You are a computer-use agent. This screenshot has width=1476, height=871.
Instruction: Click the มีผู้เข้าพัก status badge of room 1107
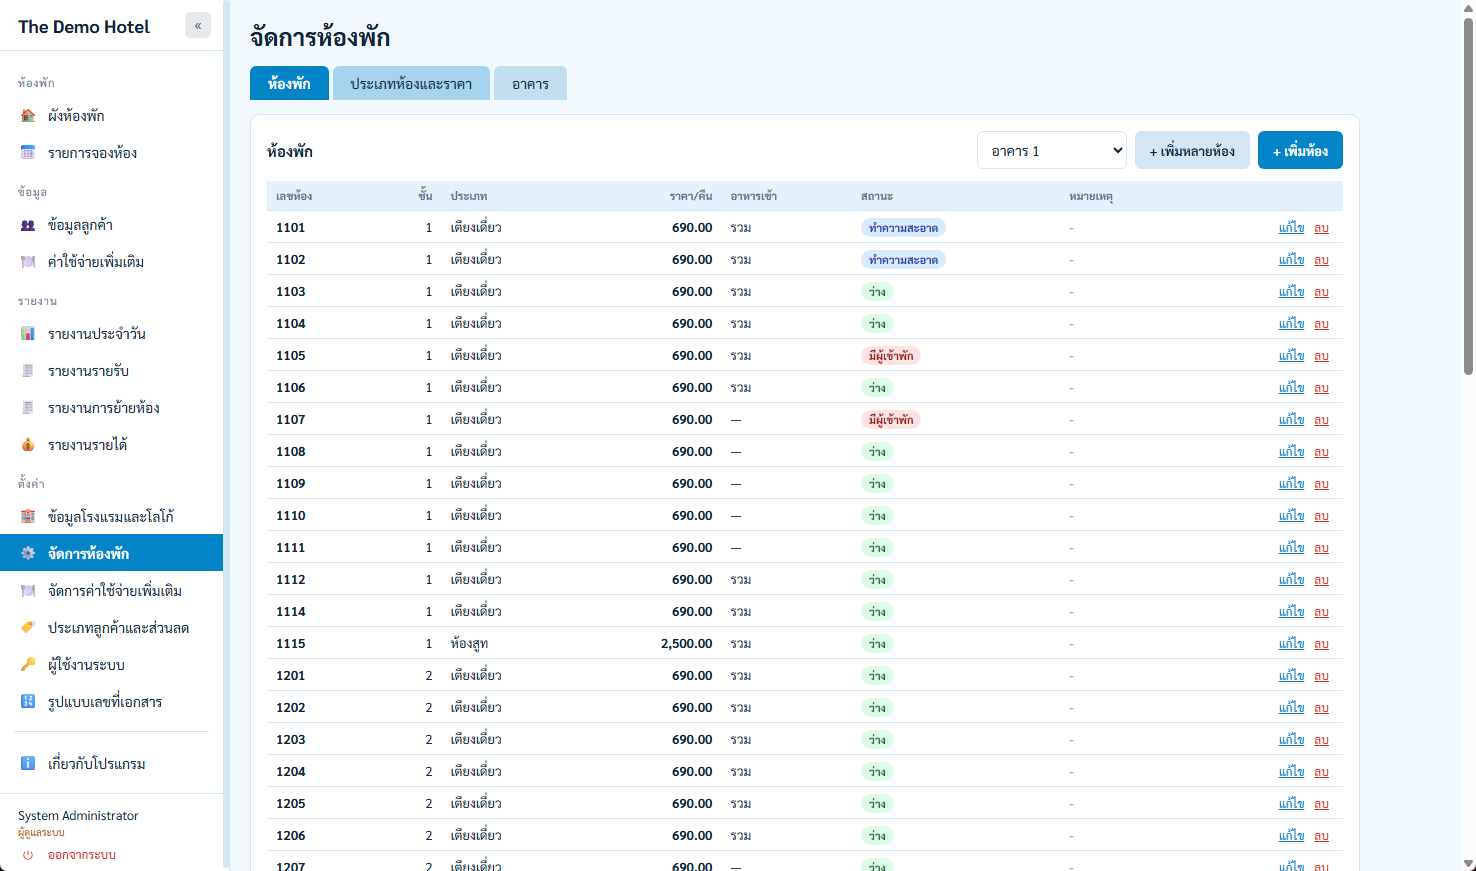890,420
